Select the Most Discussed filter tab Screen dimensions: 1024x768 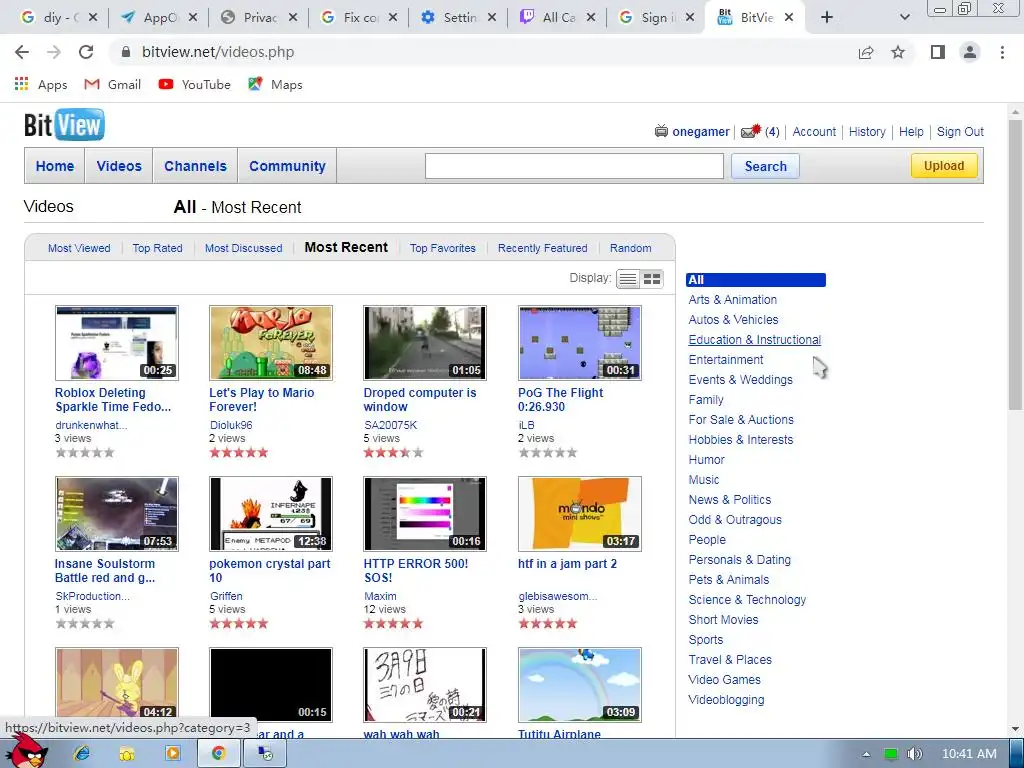pyautogui.click(x=244, y=248)
